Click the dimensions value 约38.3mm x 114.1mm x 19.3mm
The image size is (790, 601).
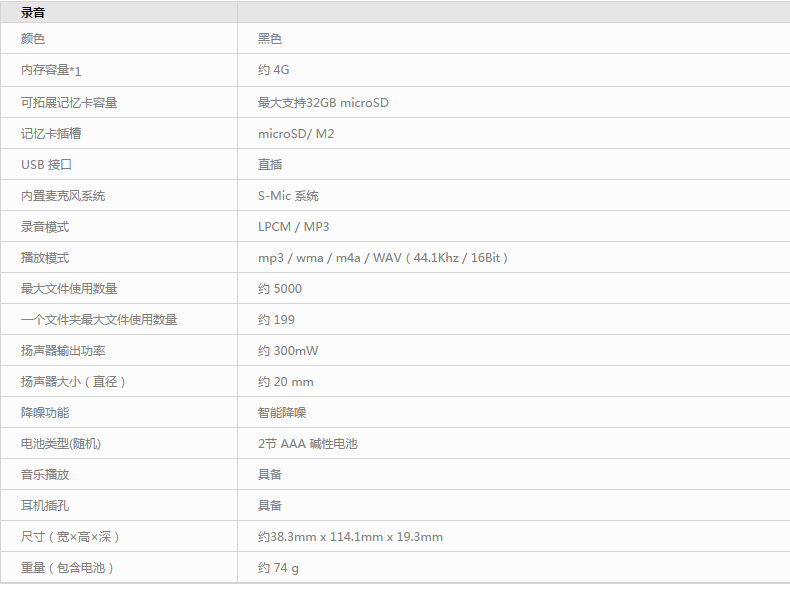[x=350, y=537]
